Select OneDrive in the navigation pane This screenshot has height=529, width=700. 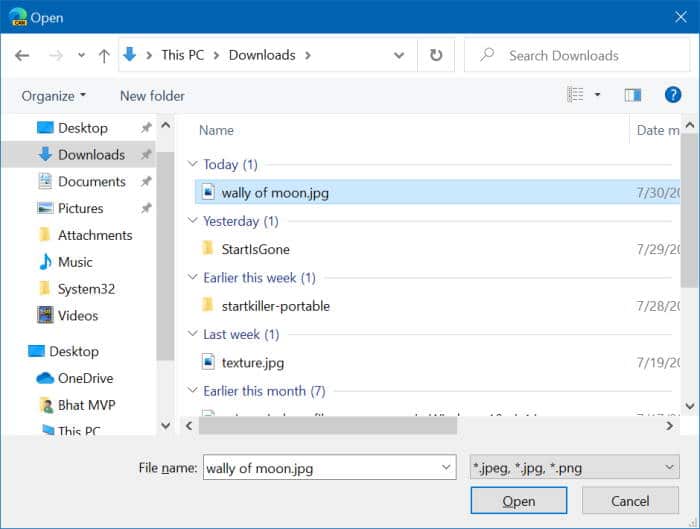click(85, 378)
